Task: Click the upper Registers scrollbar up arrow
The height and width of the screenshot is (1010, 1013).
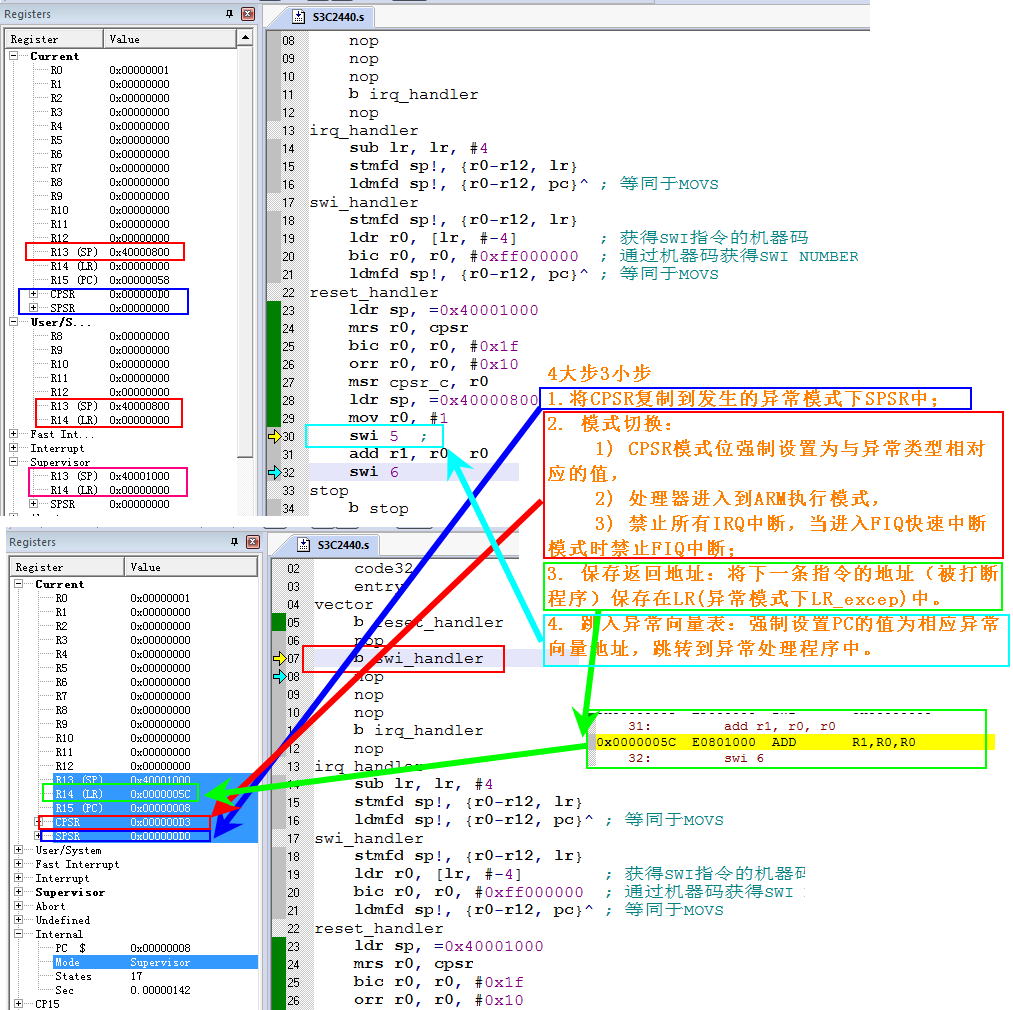Action: (x=245, y=38)
